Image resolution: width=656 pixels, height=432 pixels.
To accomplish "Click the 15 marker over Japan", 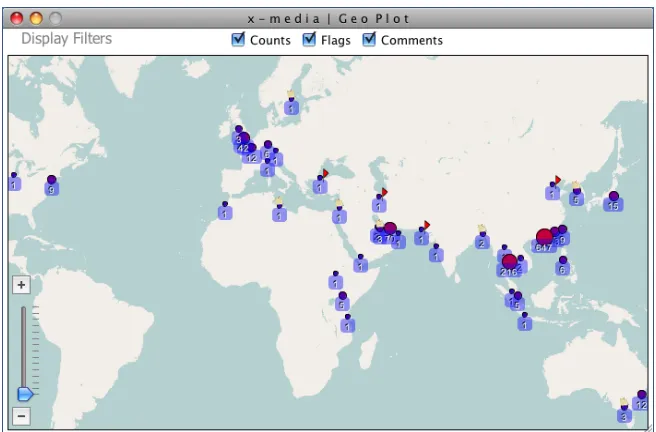I will point(613,204).
